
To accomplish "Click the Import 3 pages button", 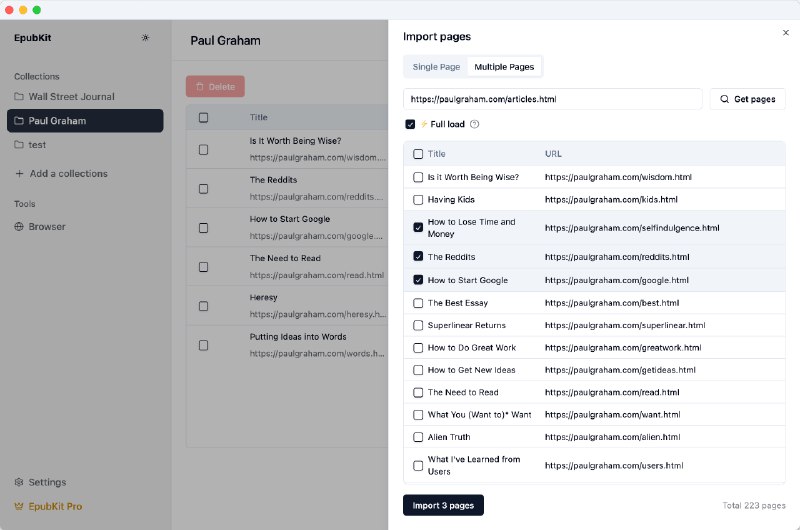I will (x=443, y=505).
